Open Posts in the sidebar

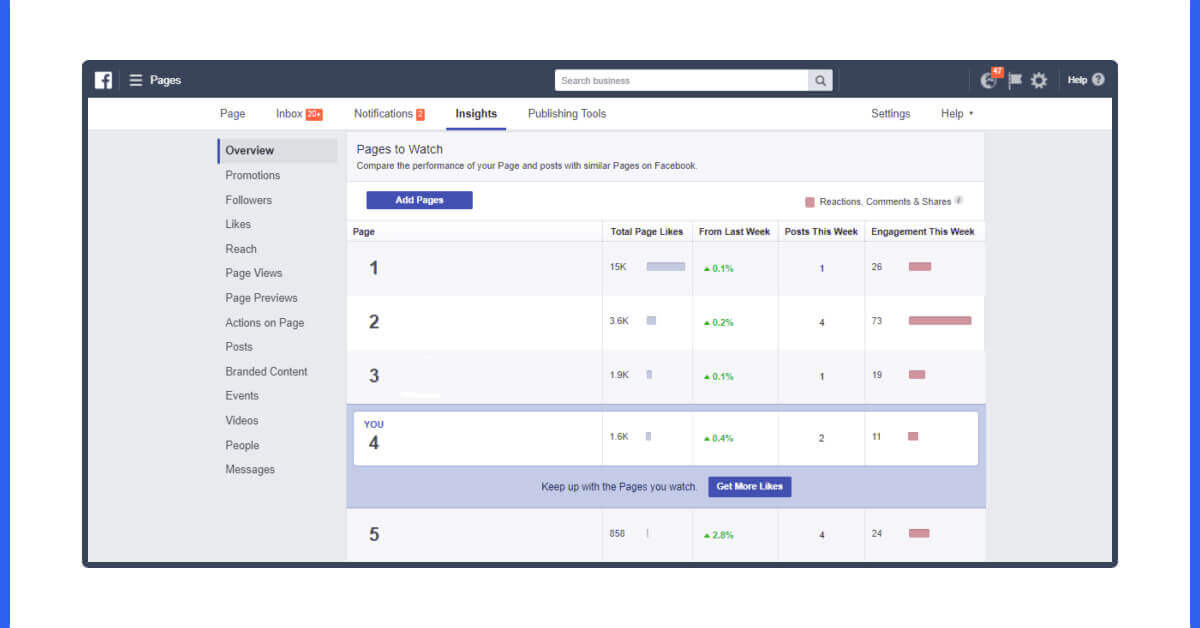239,347
